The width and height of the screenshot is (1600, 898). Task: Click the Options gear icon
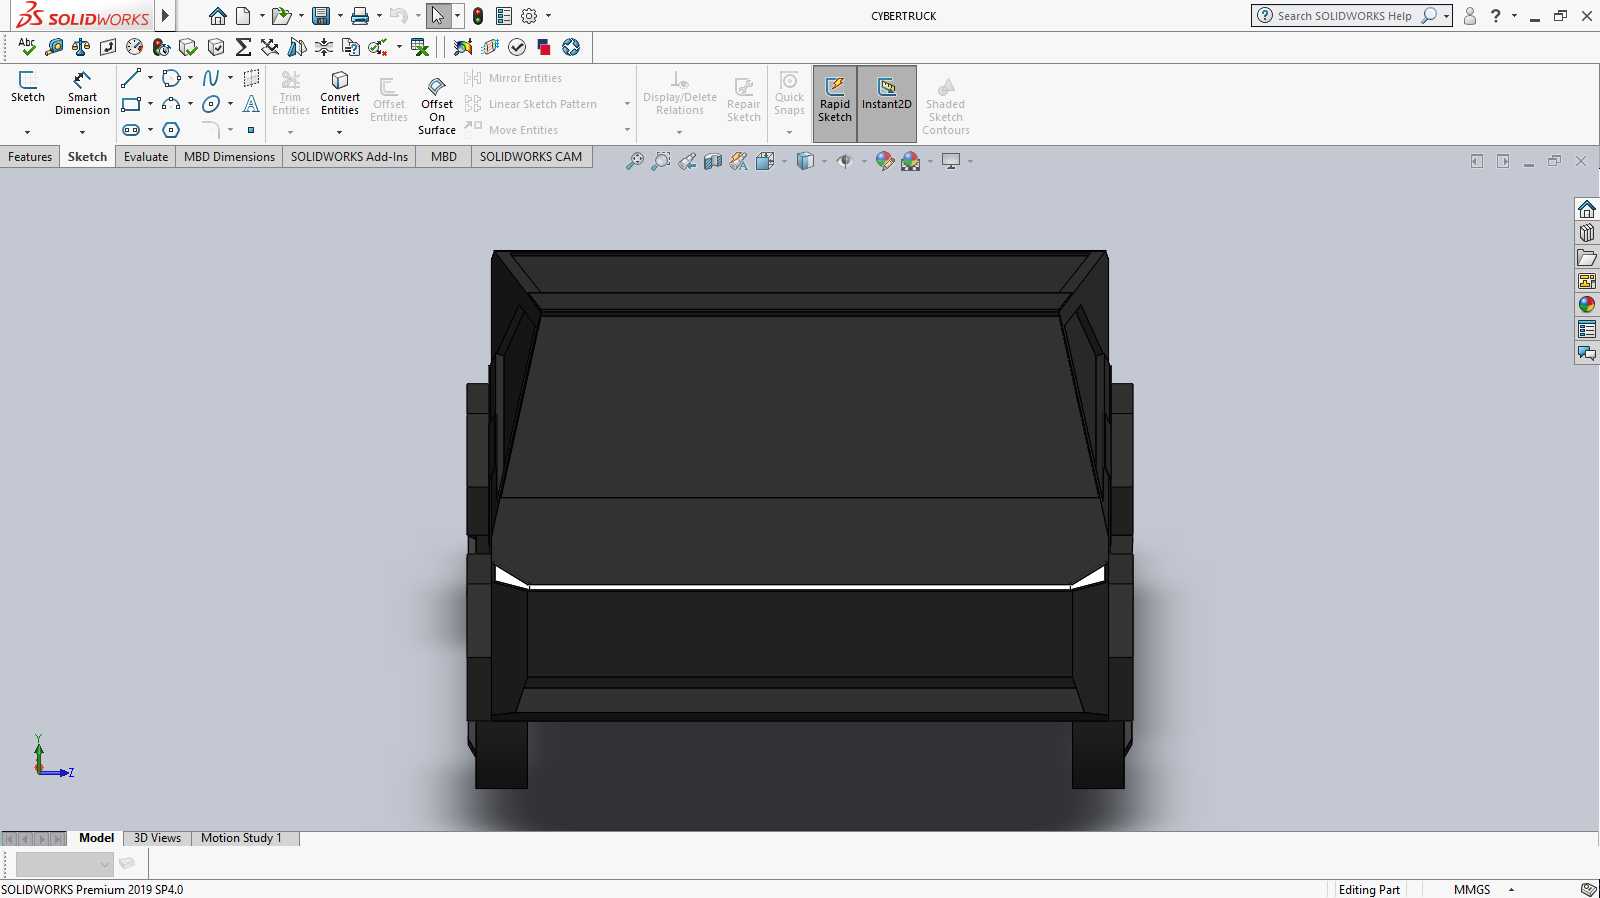coord(529,16)
